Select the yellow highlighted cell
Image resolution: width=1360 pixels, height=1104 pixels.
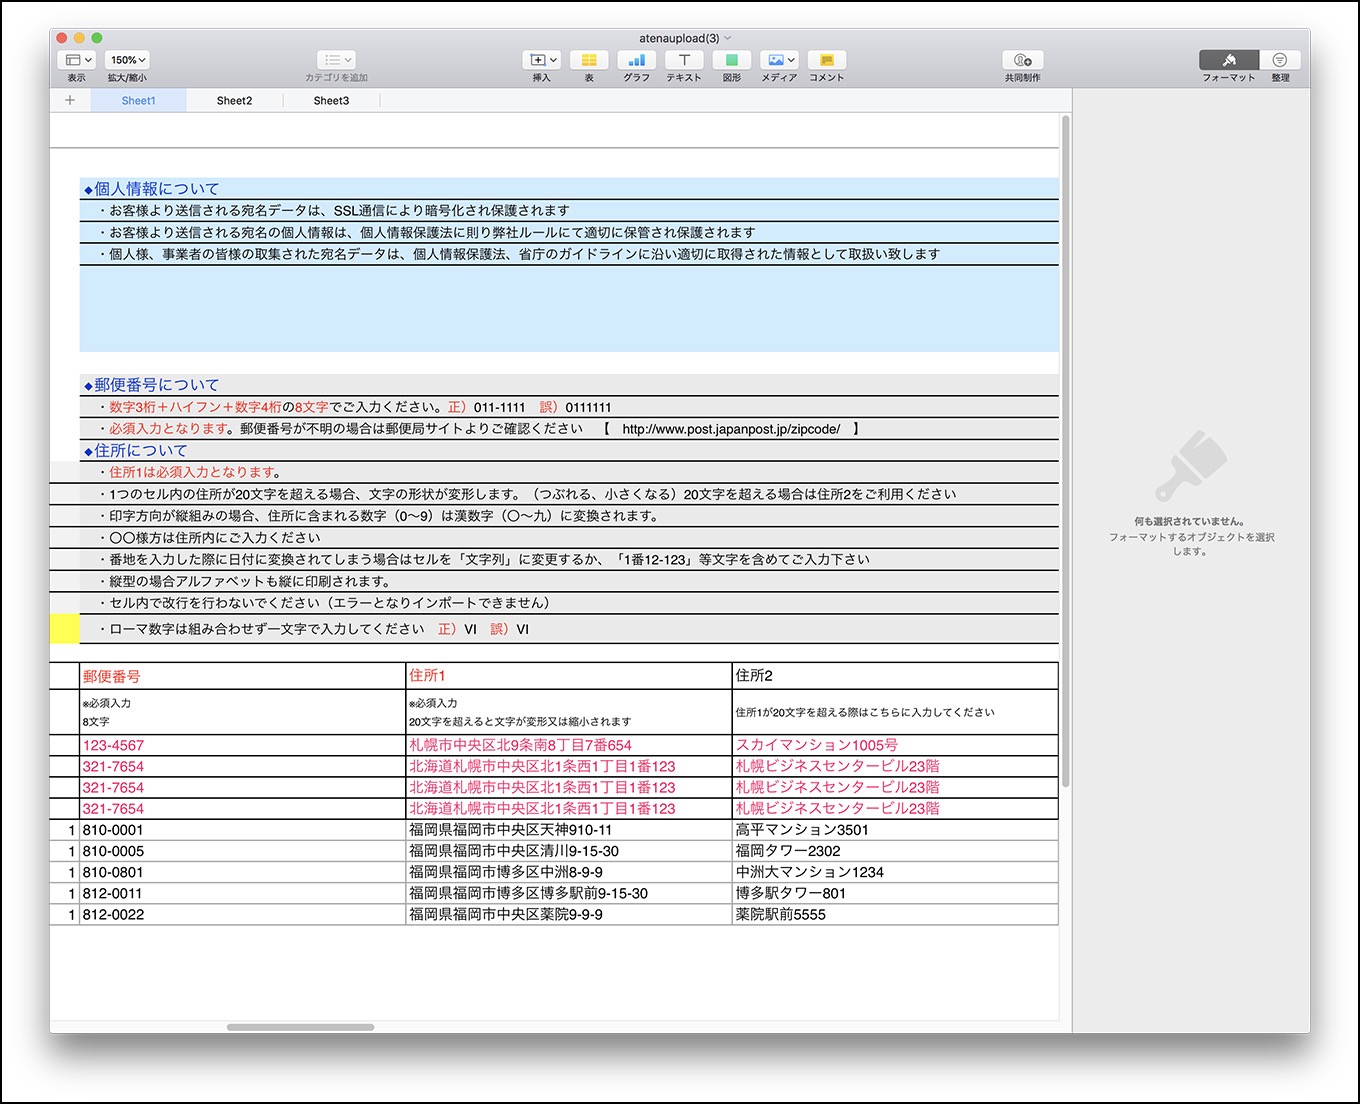point(64,629)
